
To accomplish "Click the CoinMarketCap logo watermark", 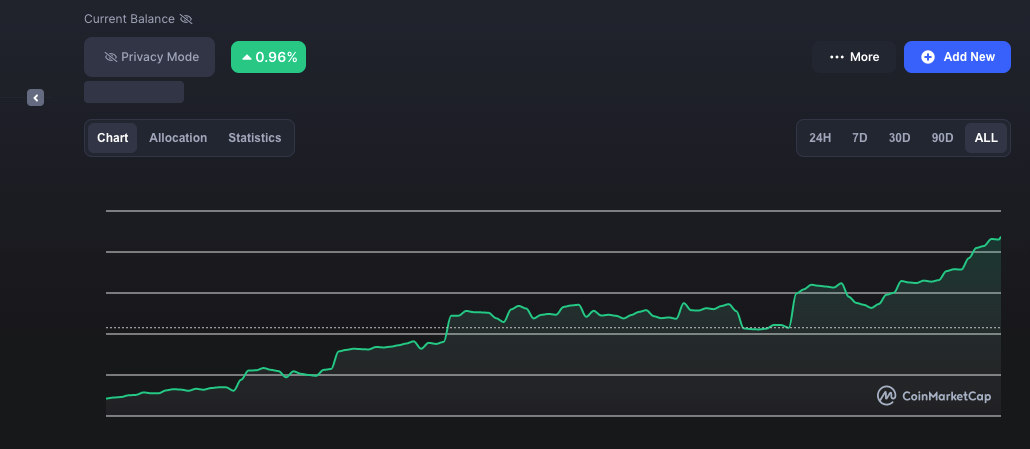I will point(934,396).
